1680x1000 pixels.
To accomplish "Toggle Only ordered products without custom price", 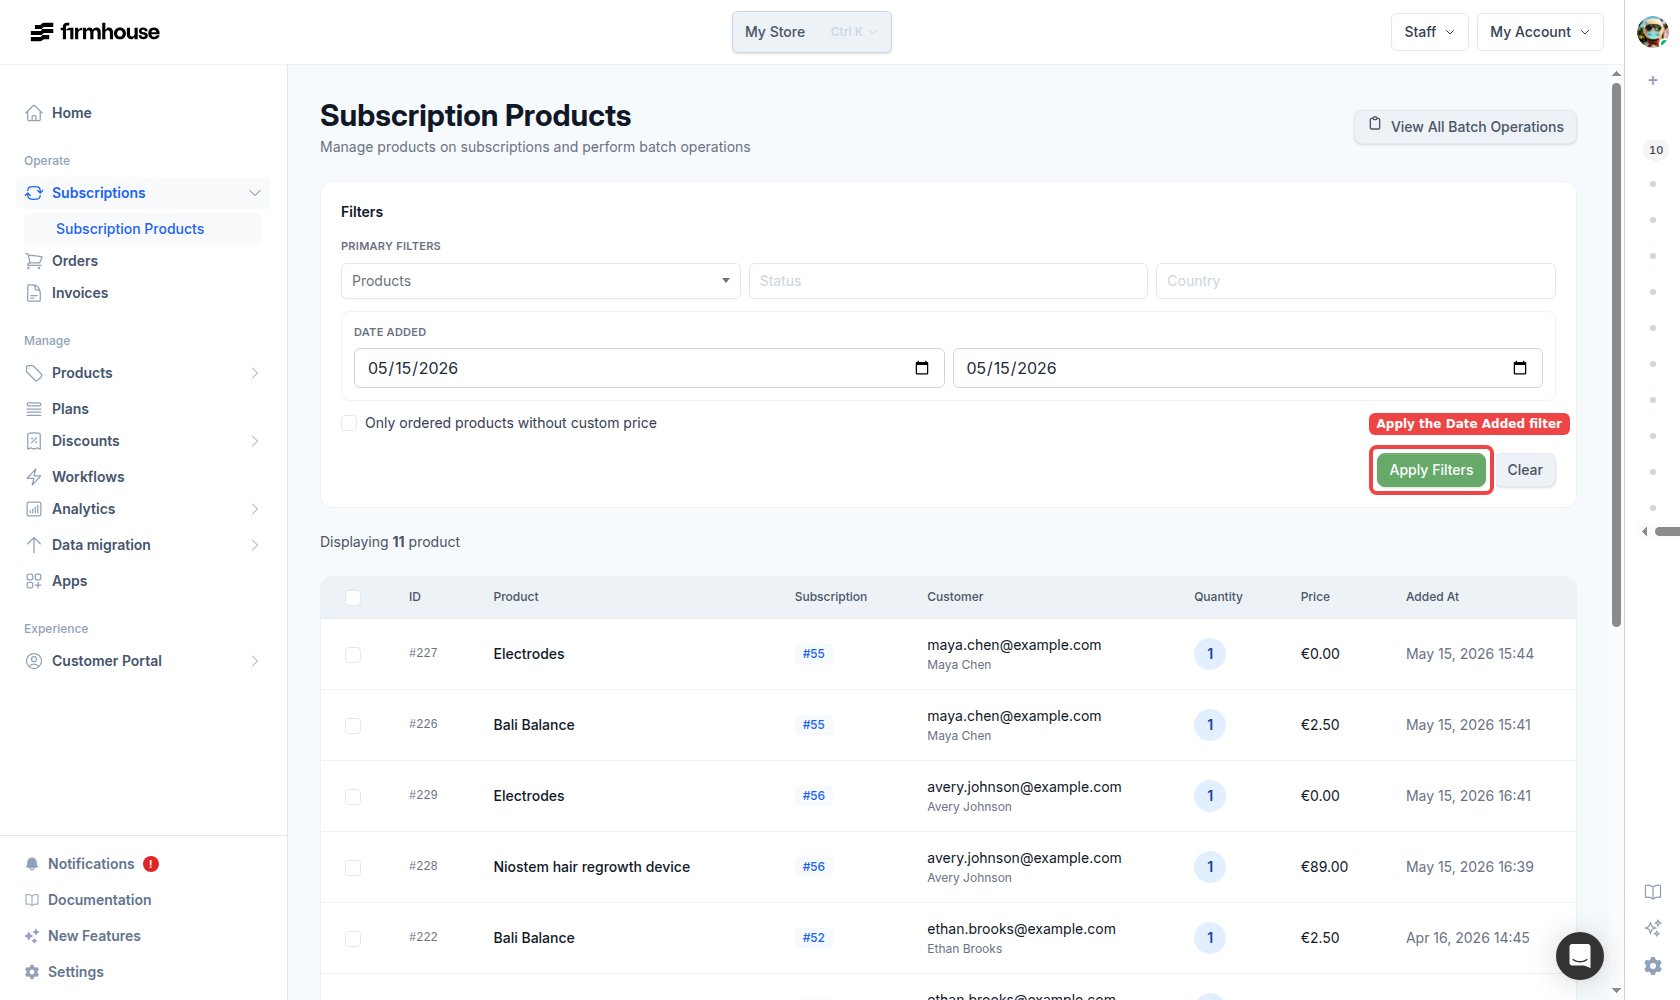I will (349, 423).
